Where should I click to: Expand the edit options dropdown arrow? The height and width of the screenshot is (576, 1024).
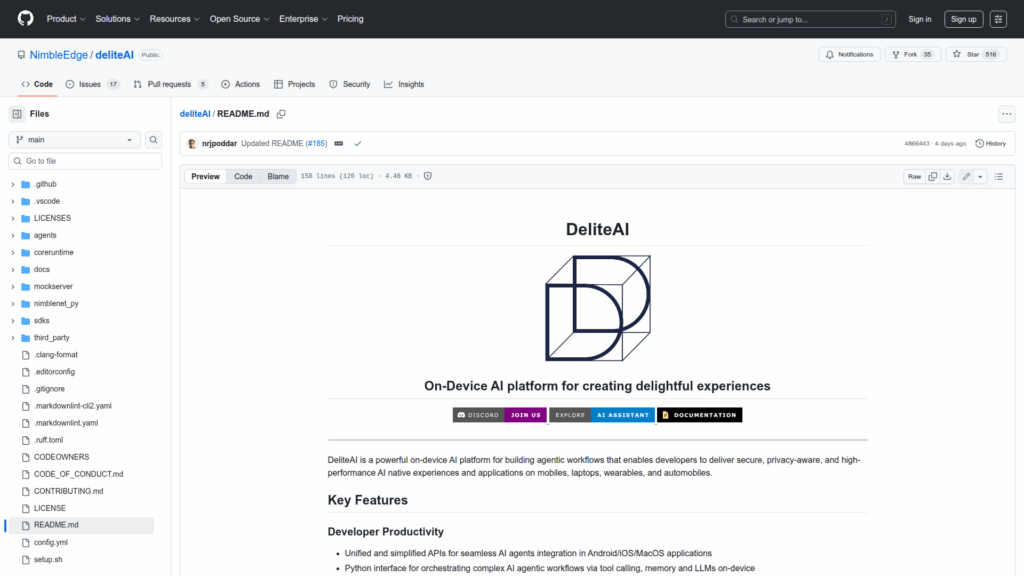[980, 176]
